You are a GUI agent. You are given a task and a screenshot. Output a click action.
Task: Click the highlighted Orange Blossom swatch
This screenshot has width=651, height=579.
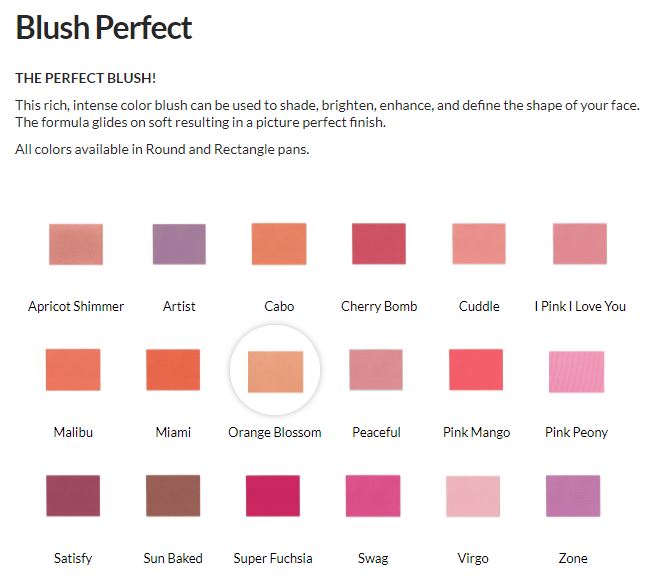click(275, 371)
